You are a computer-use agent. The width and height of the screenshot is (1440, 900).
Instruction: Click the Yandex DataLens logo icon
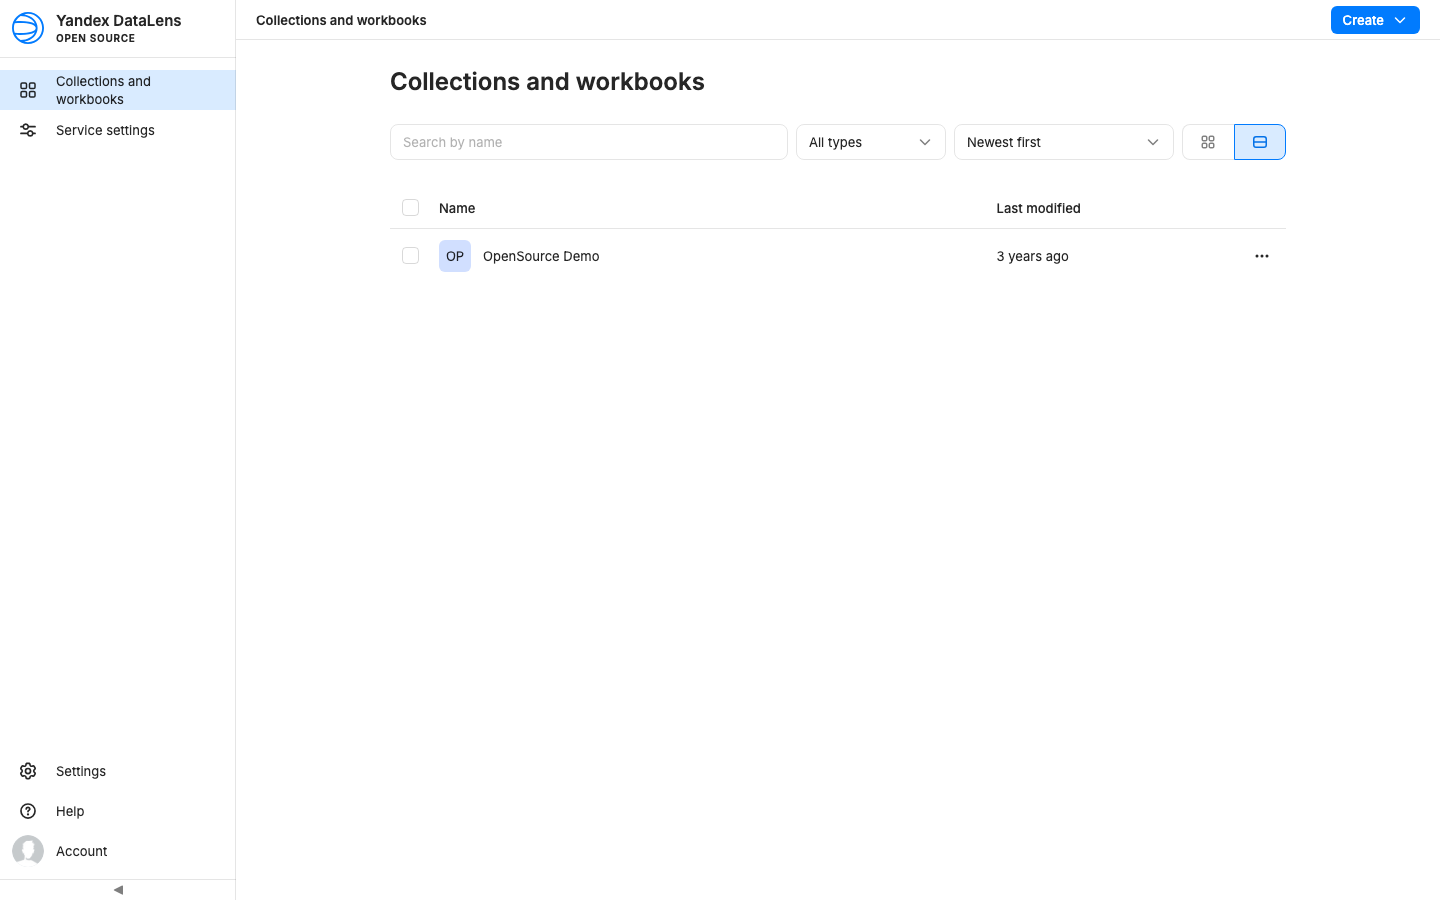(28, 28)
